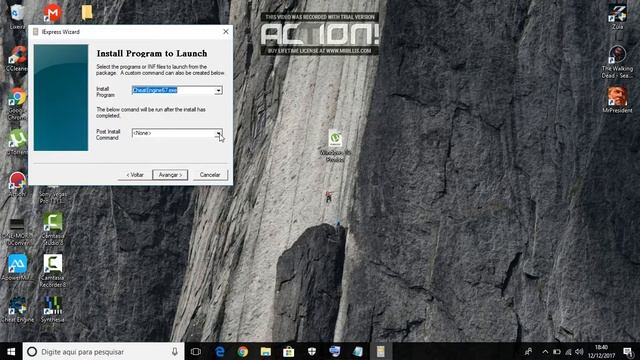Open the Action! desktop shortcut icon
Screen dimensions: 640x360
point(17,184)
